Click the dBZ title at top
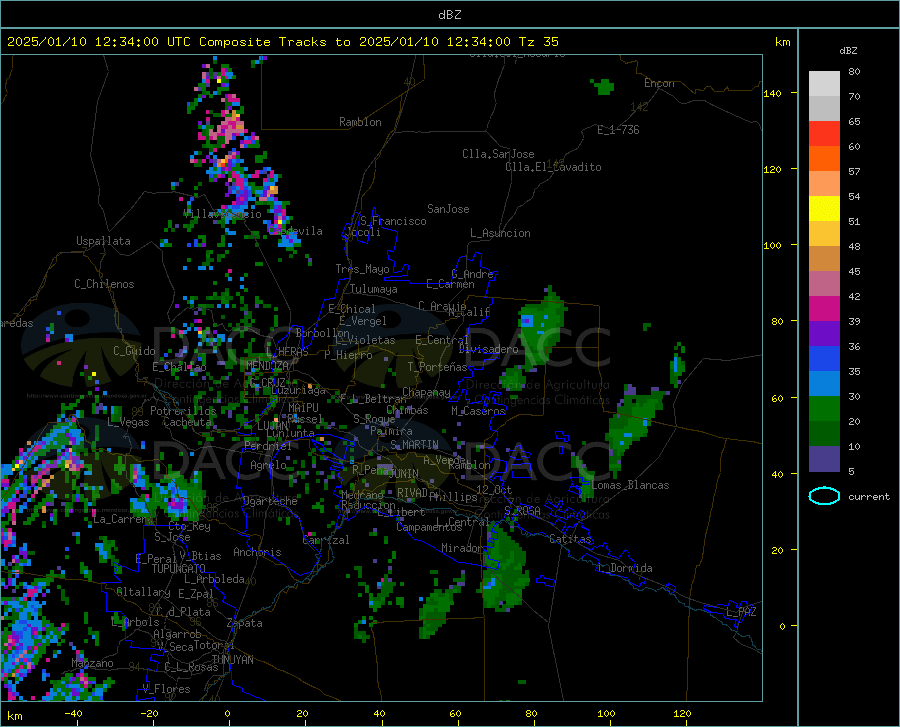 coord(449,15)
